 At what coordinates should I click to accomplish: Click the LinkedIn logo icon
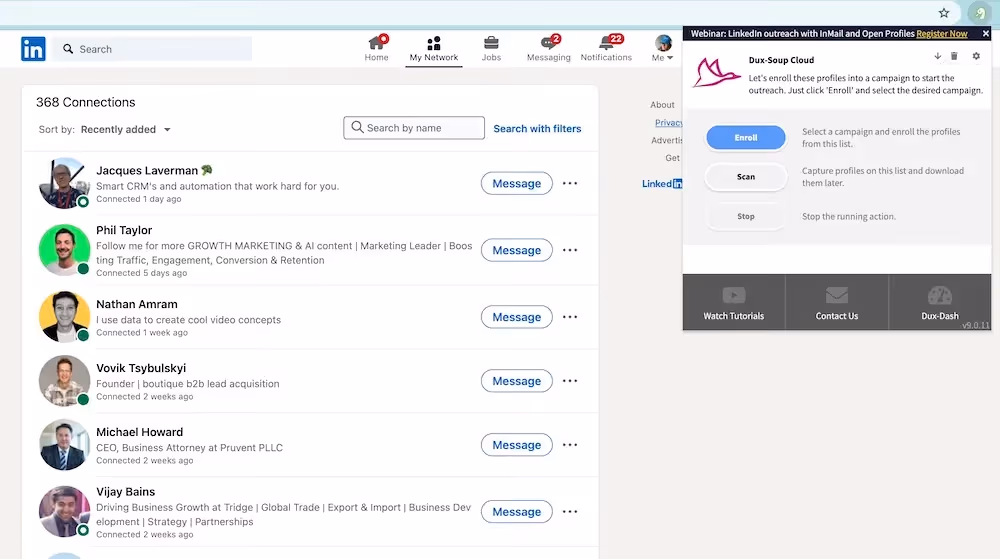click(x=33, y=49)
